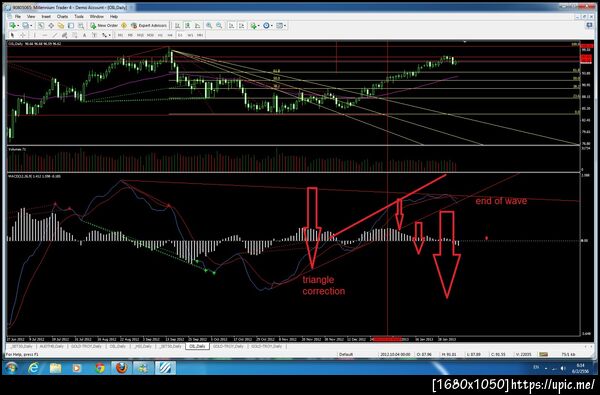
Task: Open the Windows Start button
Action: [11, 368]
